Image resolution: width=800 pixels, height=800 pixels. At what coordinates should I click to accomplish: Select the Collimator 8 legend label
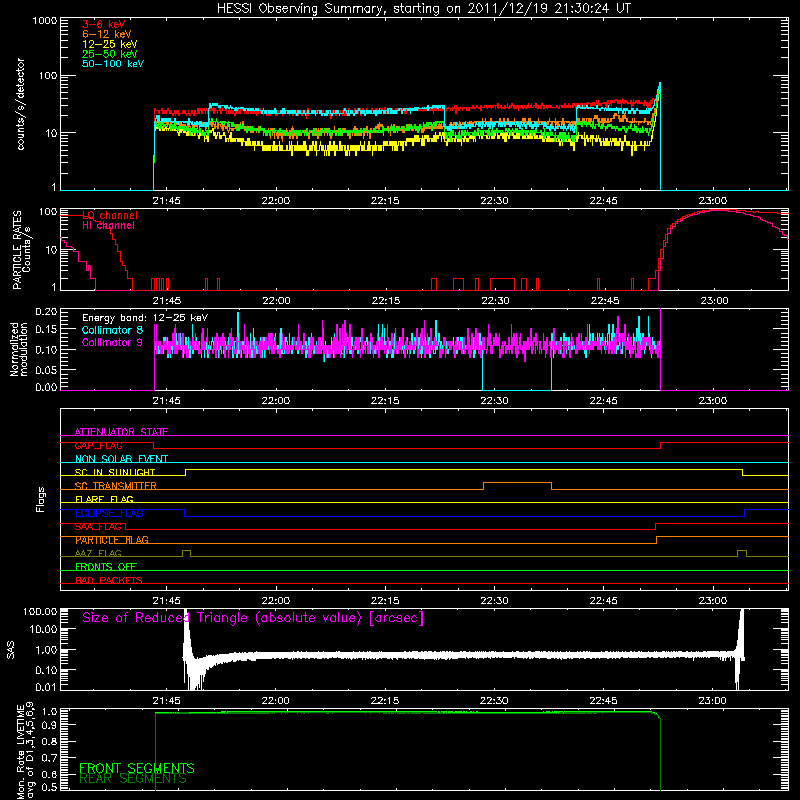(112, 330)
